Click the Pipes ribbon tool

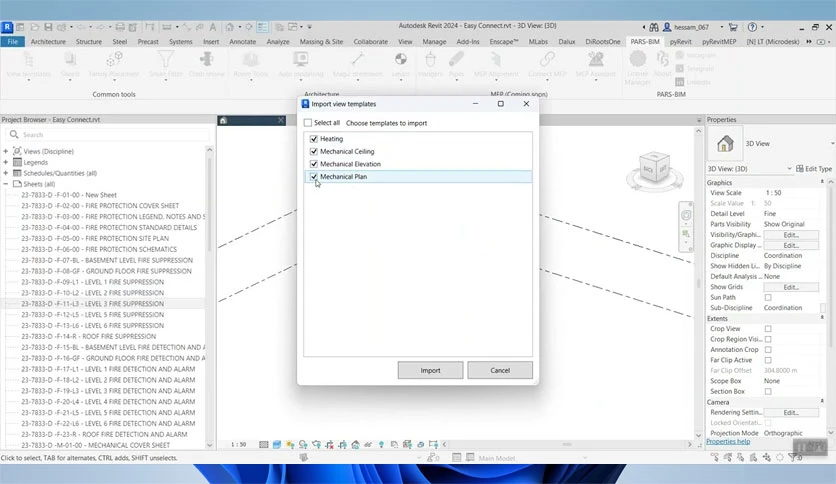[456, 65]
